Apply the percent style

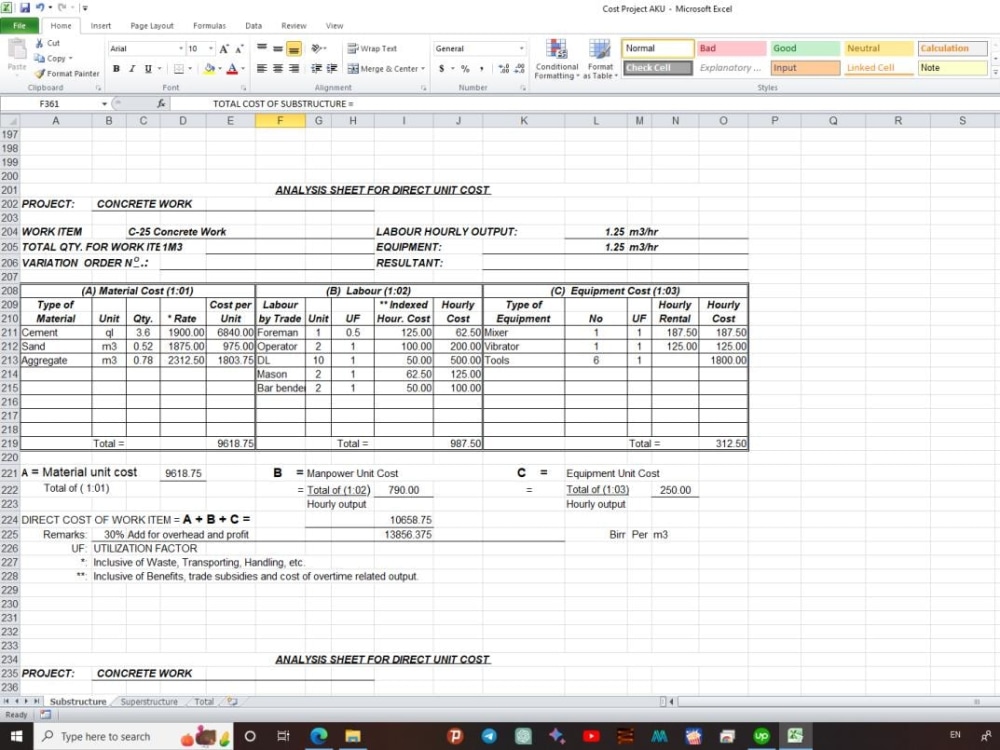pos(466,68)
